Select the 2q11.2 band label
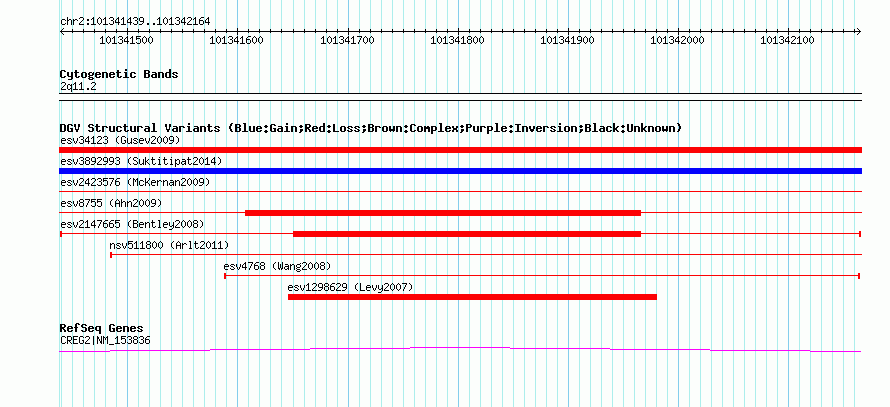 78,86
